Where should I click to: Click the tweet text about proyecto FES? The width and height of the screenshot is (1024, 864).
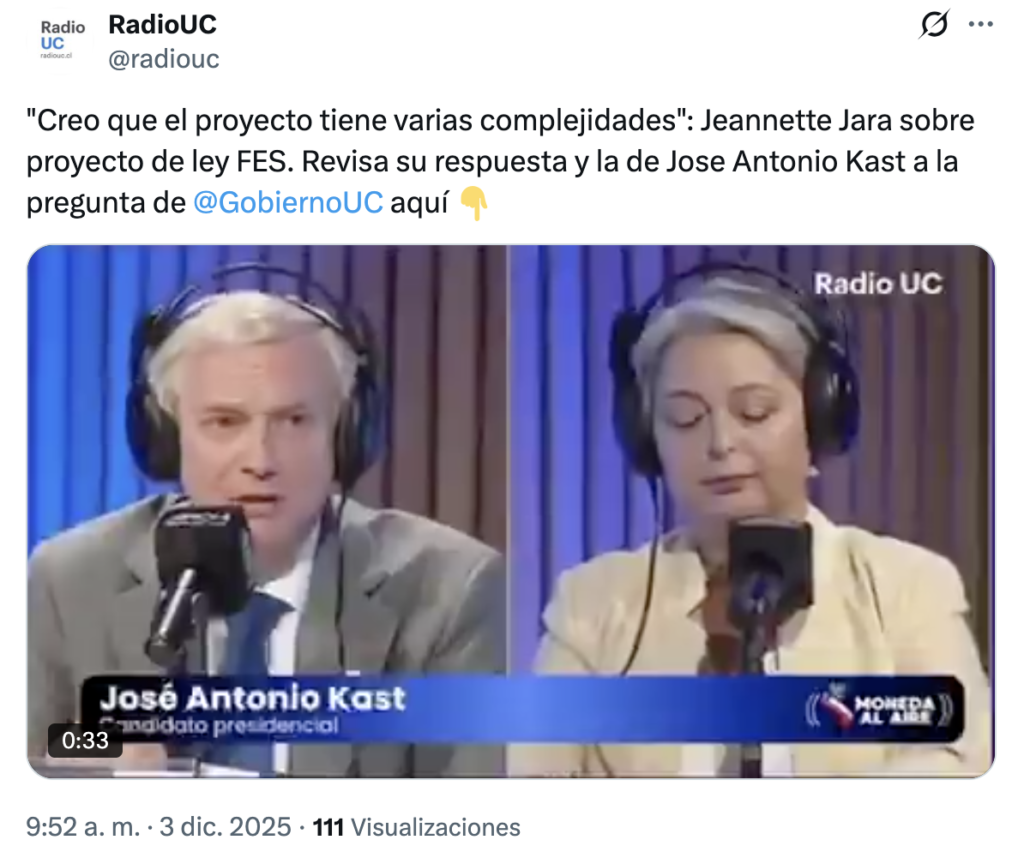[x=500, y=161]
